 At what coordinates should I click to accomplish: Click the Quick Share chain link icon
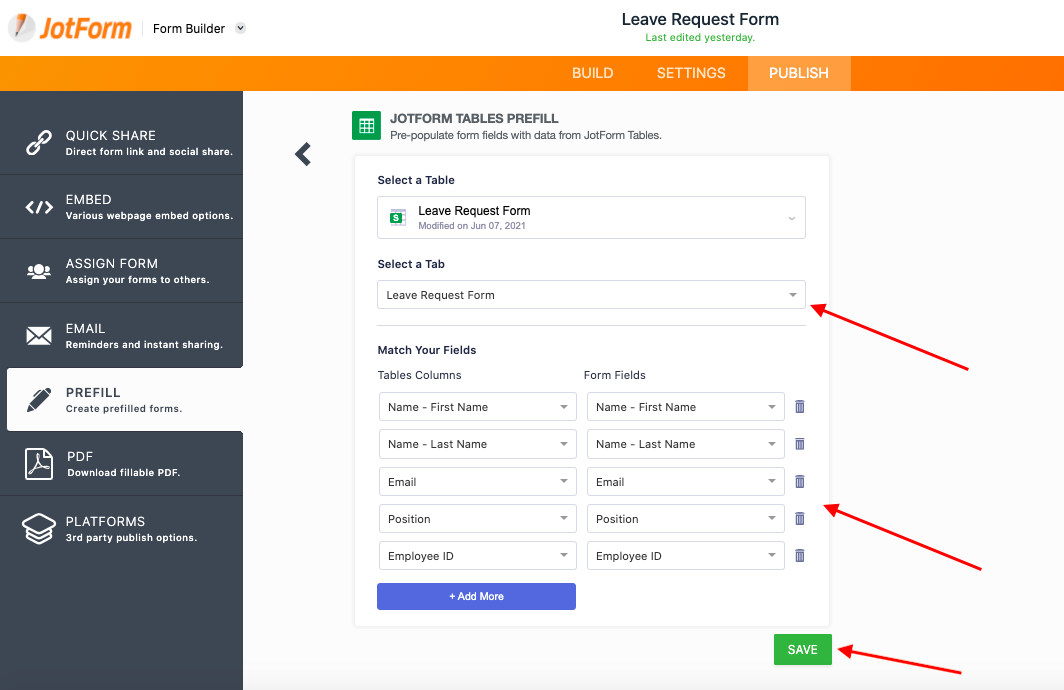coord(39,142)
